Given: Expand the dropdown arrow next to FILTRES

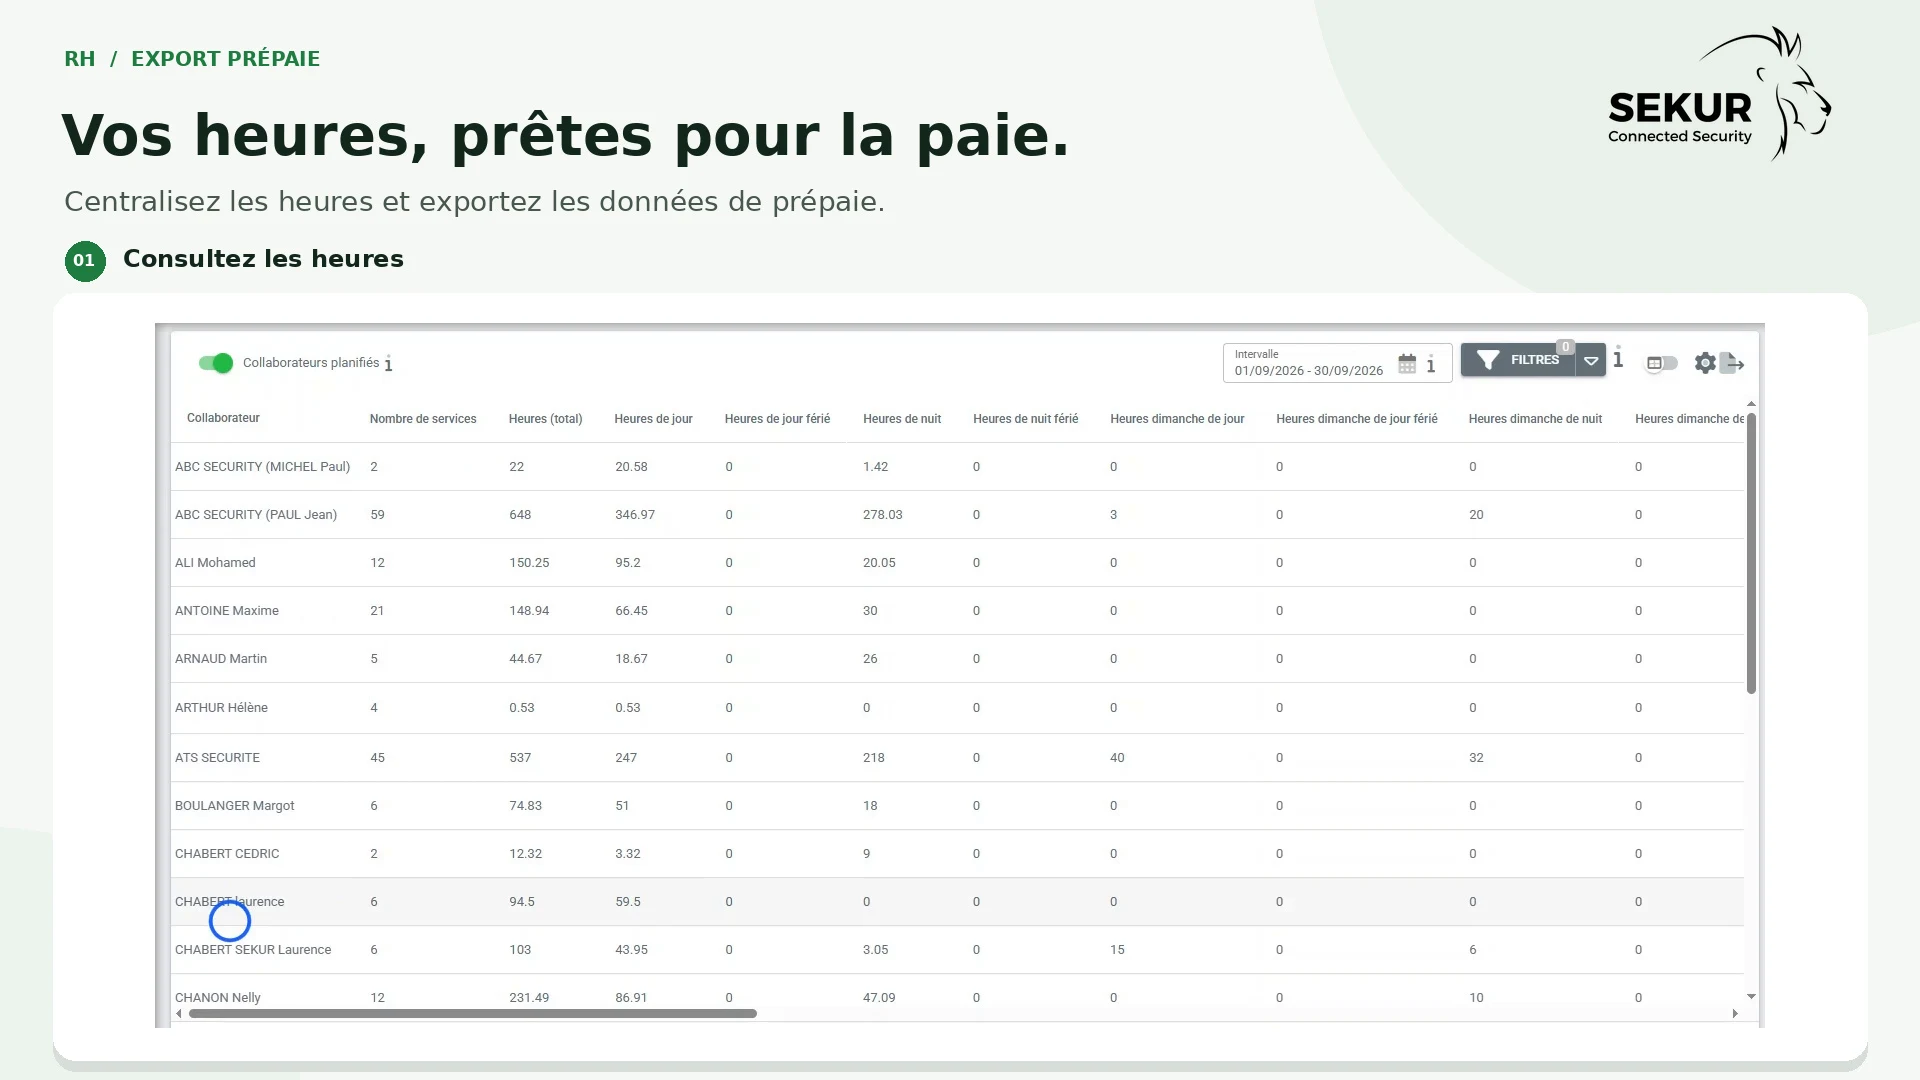Looking at the screenshot, I should tap(1591, 360).
